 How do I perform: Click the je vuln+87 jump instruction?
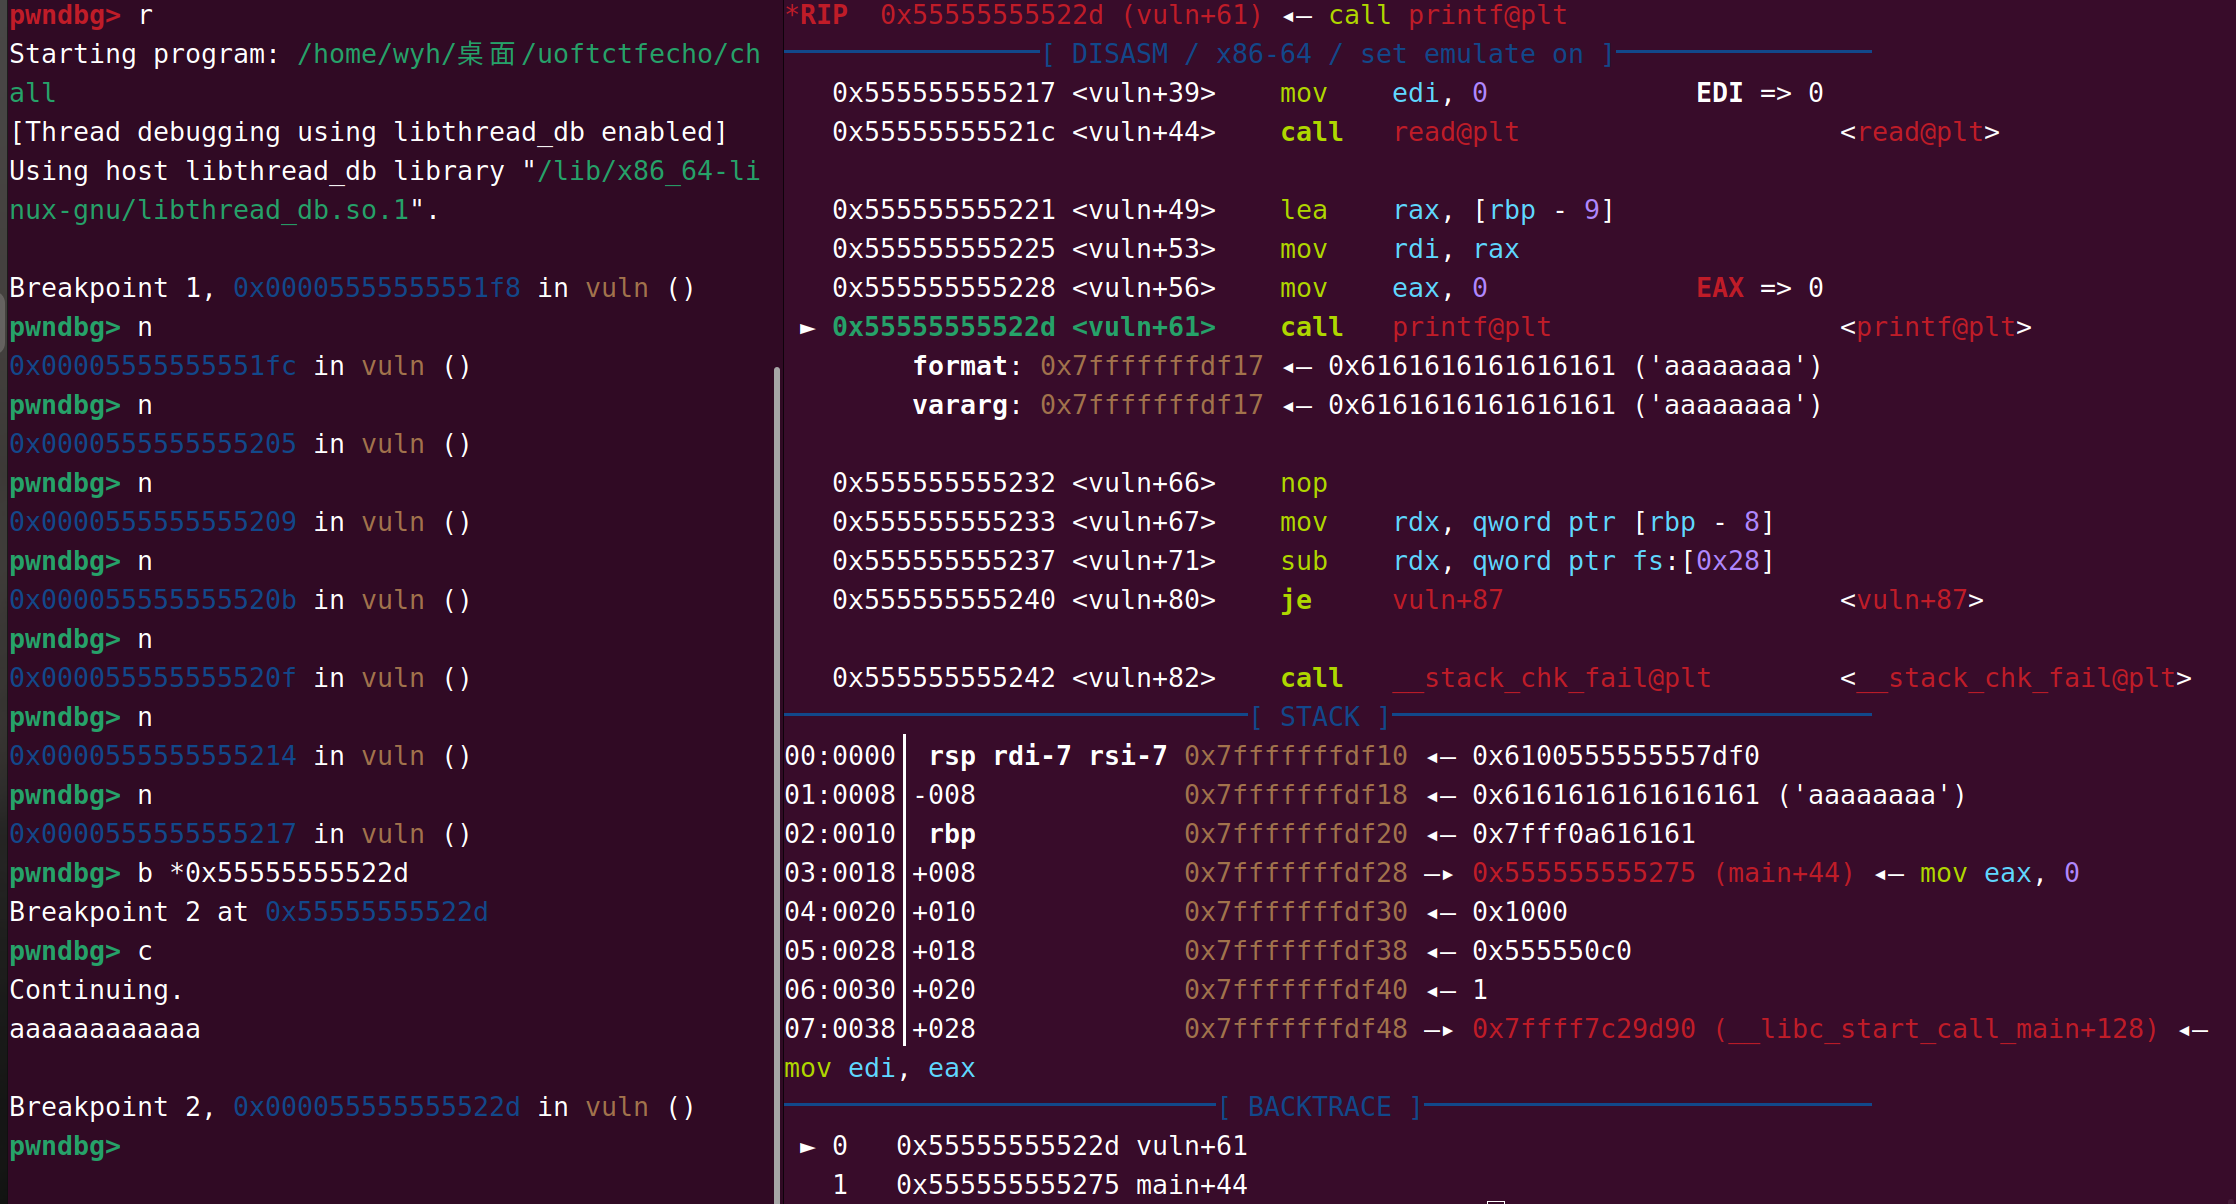pos(1296,601)
